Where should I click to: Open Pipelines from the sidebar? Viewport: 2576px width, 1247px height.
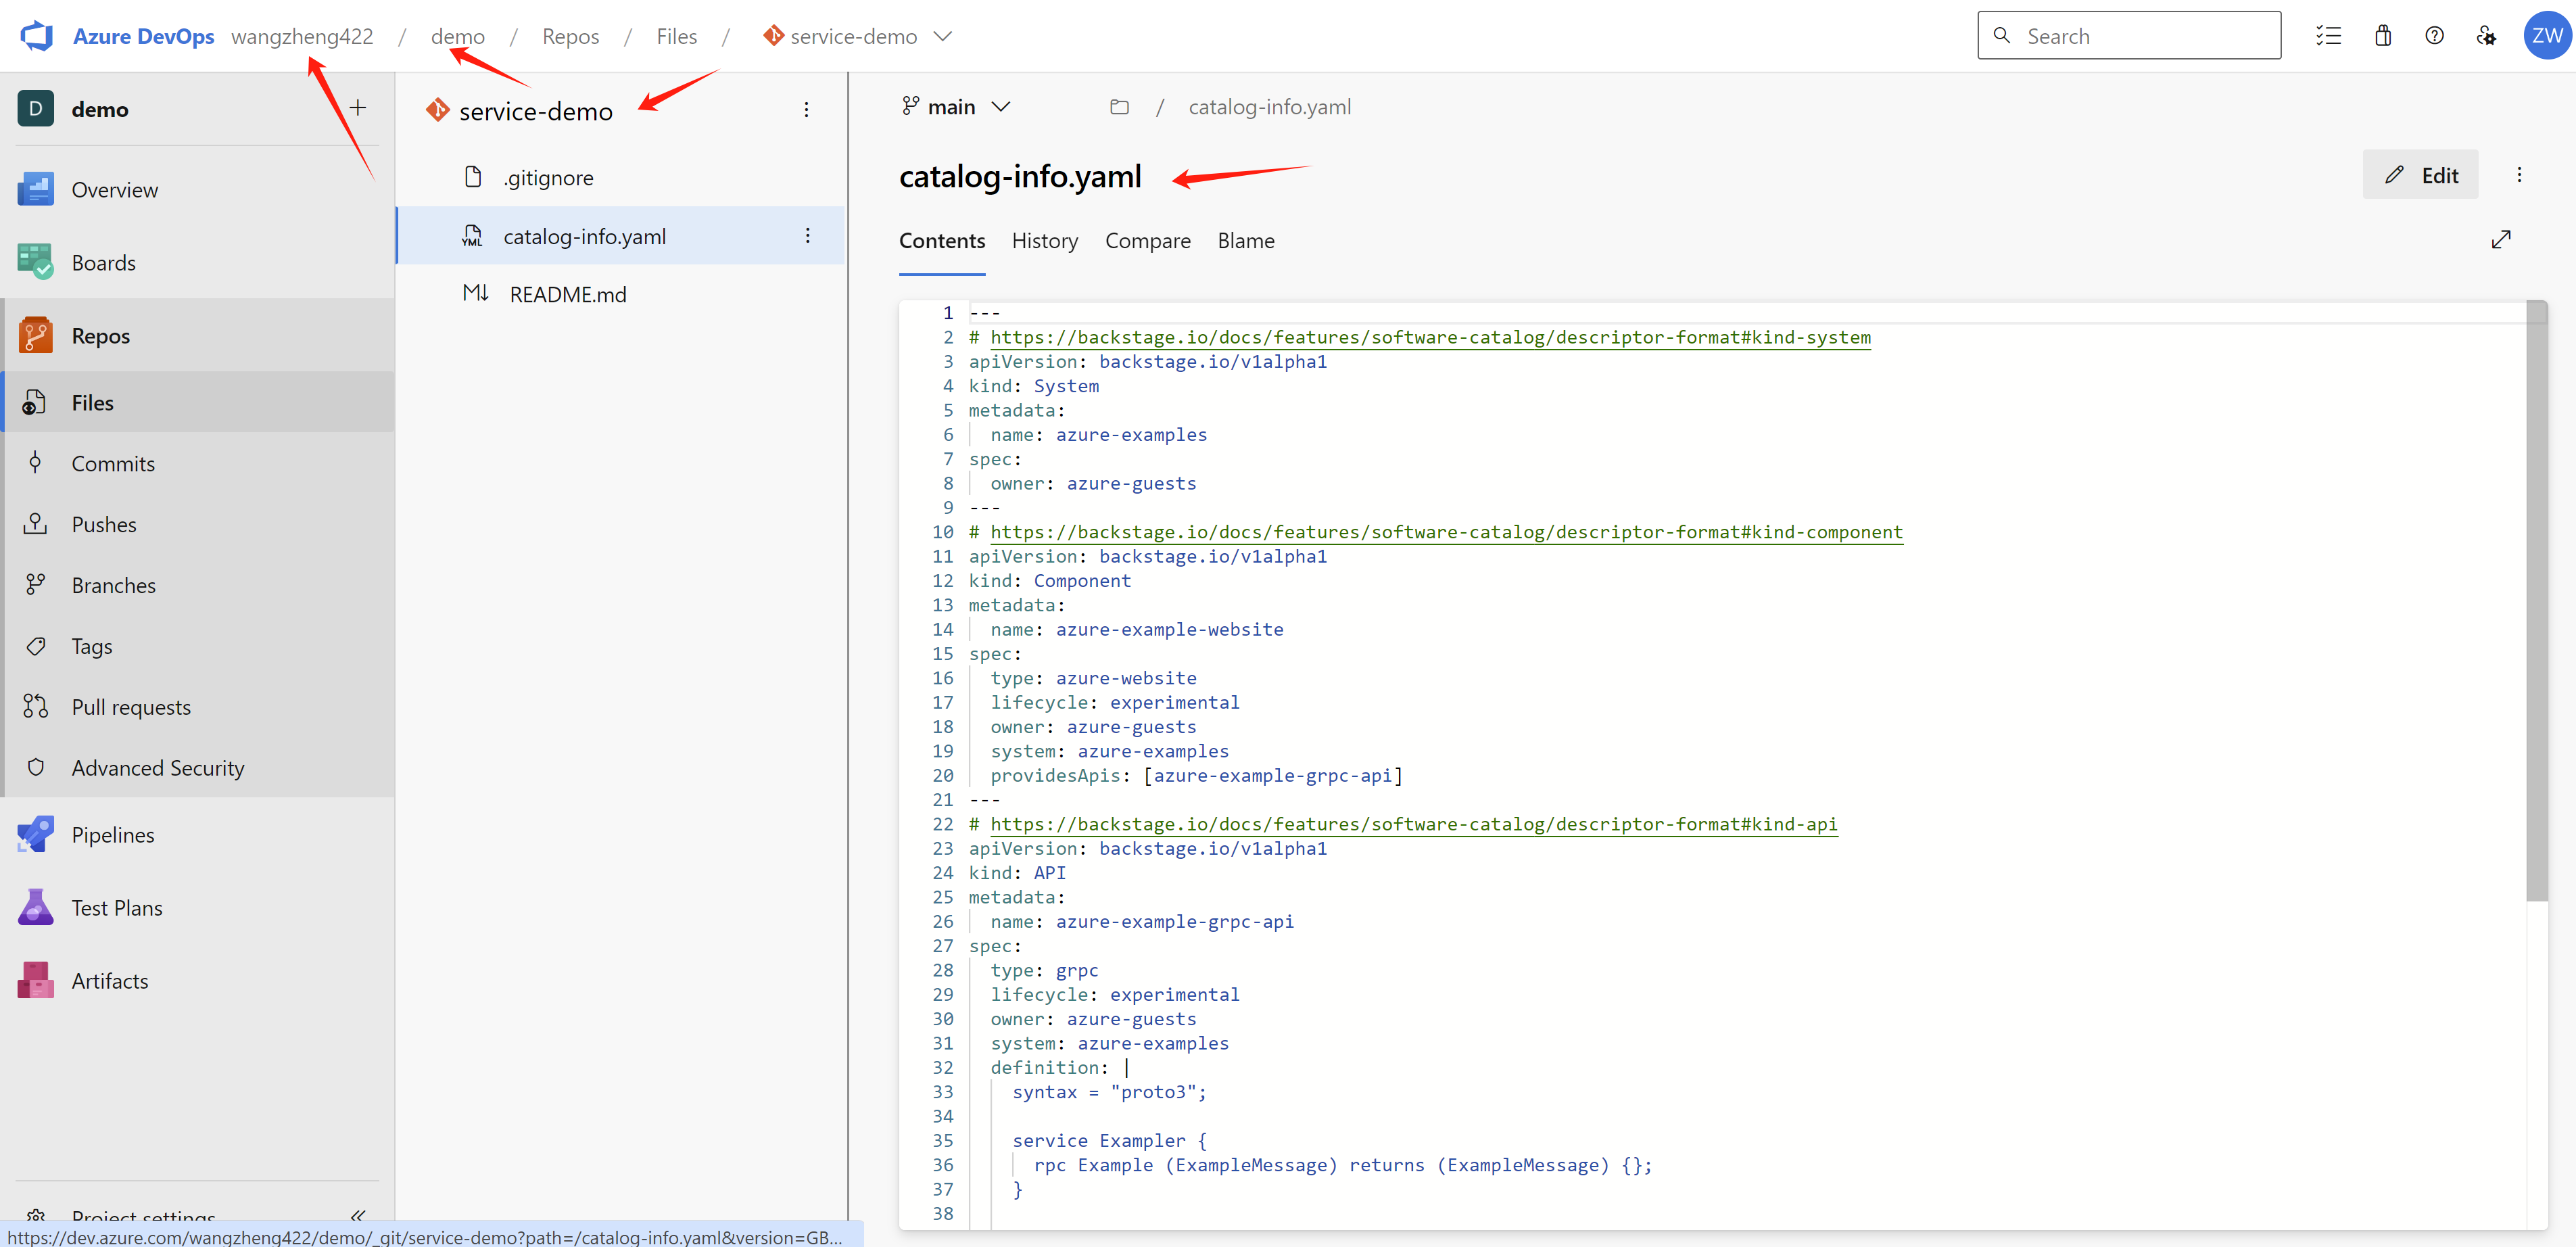(113, 835)
